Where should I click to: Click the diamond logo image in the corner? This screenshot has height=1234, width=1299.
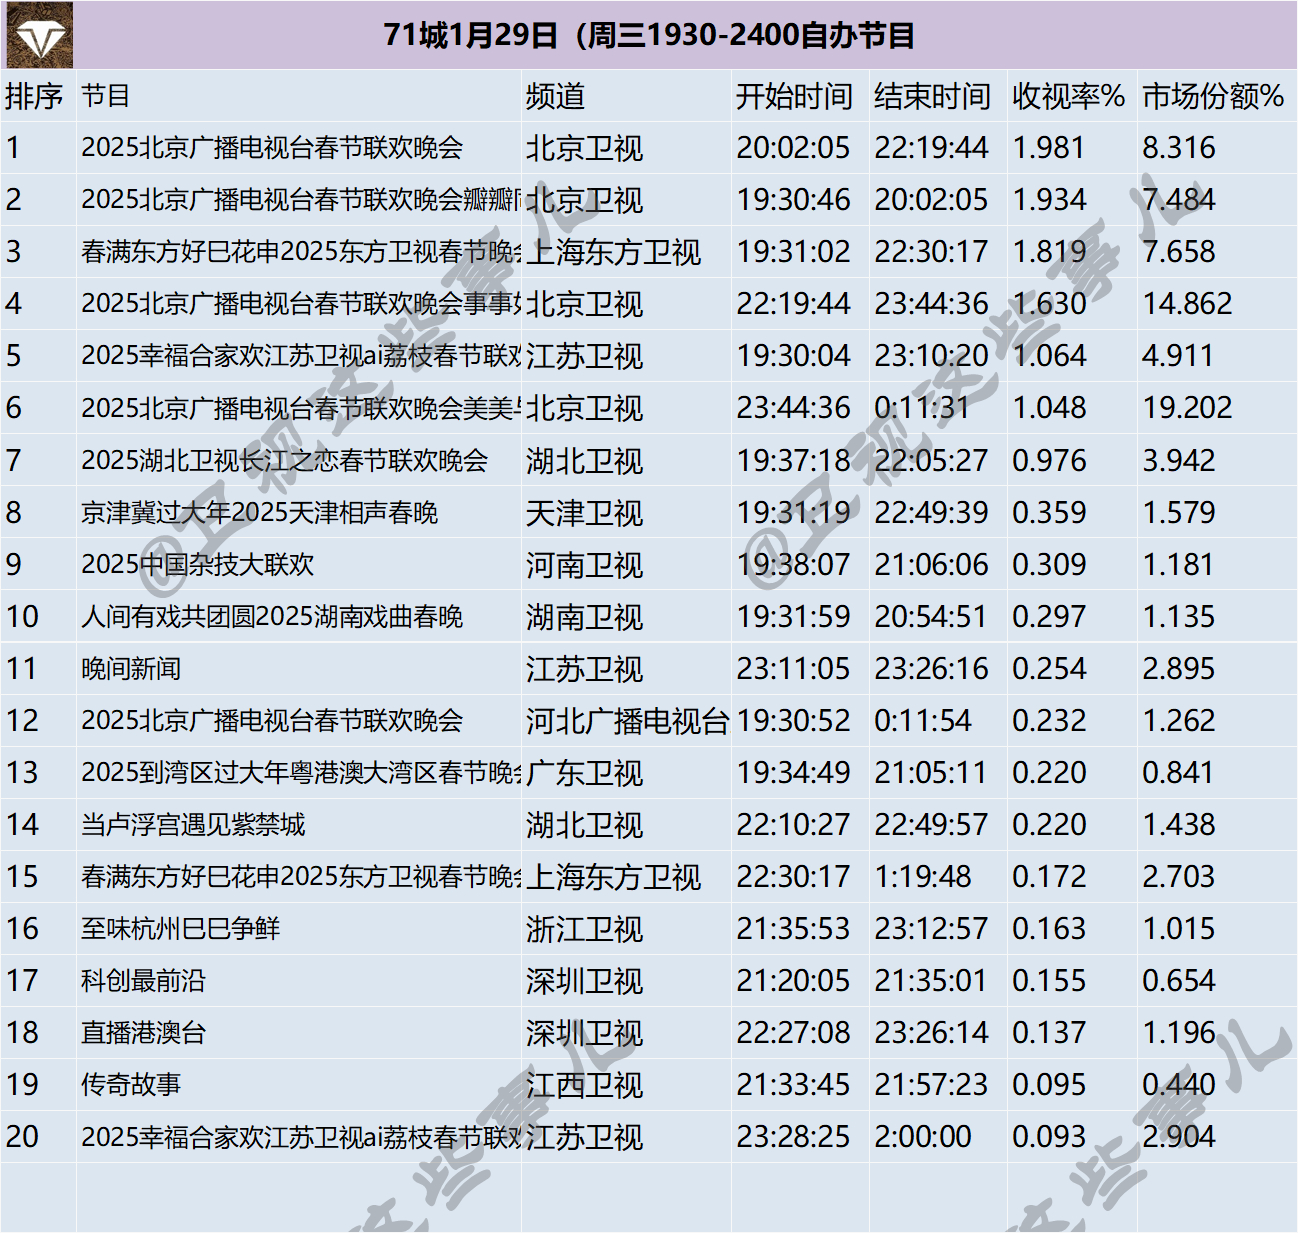pos(39,34)
